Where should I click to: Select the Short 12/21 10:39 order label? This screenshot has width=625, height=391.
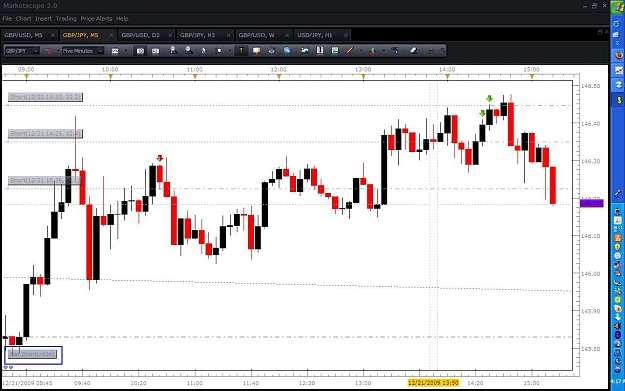(x=45, y=181)
